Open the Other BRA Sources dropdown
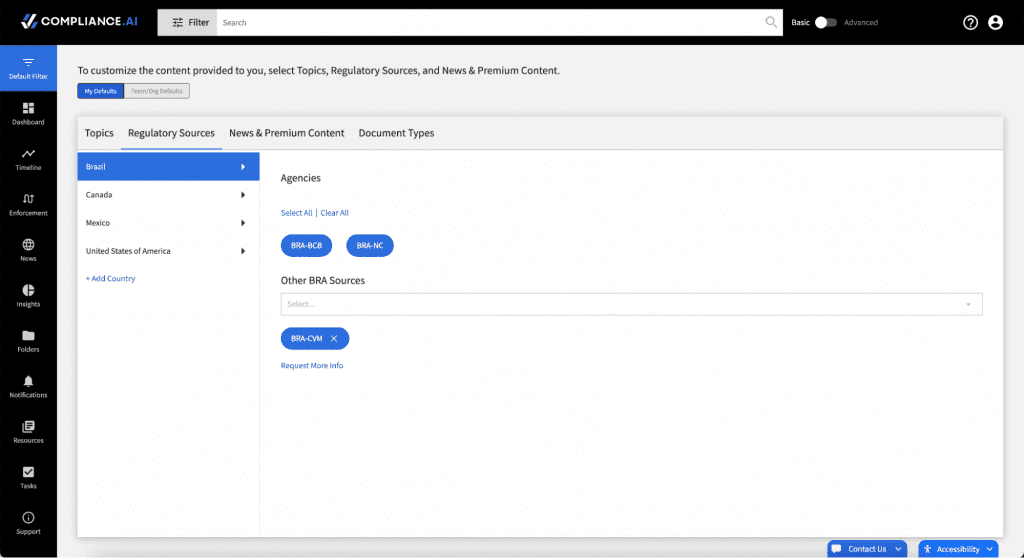1024x558 pixels. click(632, 304)
